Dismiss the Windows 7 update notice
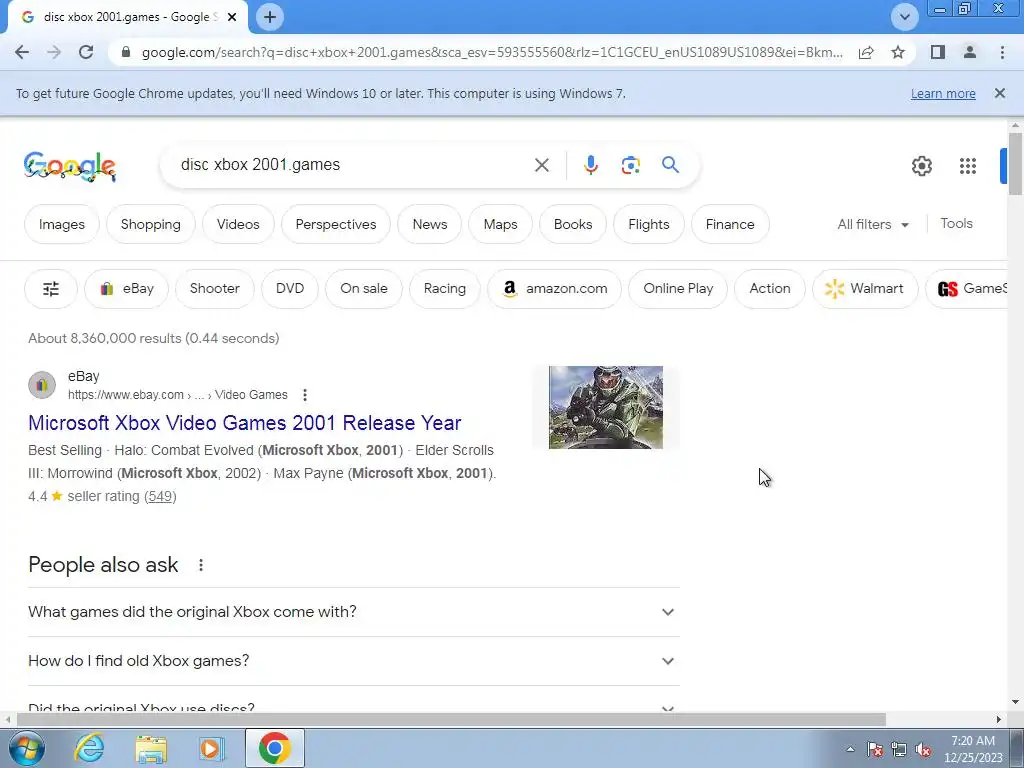 (x=1000, y=93)
